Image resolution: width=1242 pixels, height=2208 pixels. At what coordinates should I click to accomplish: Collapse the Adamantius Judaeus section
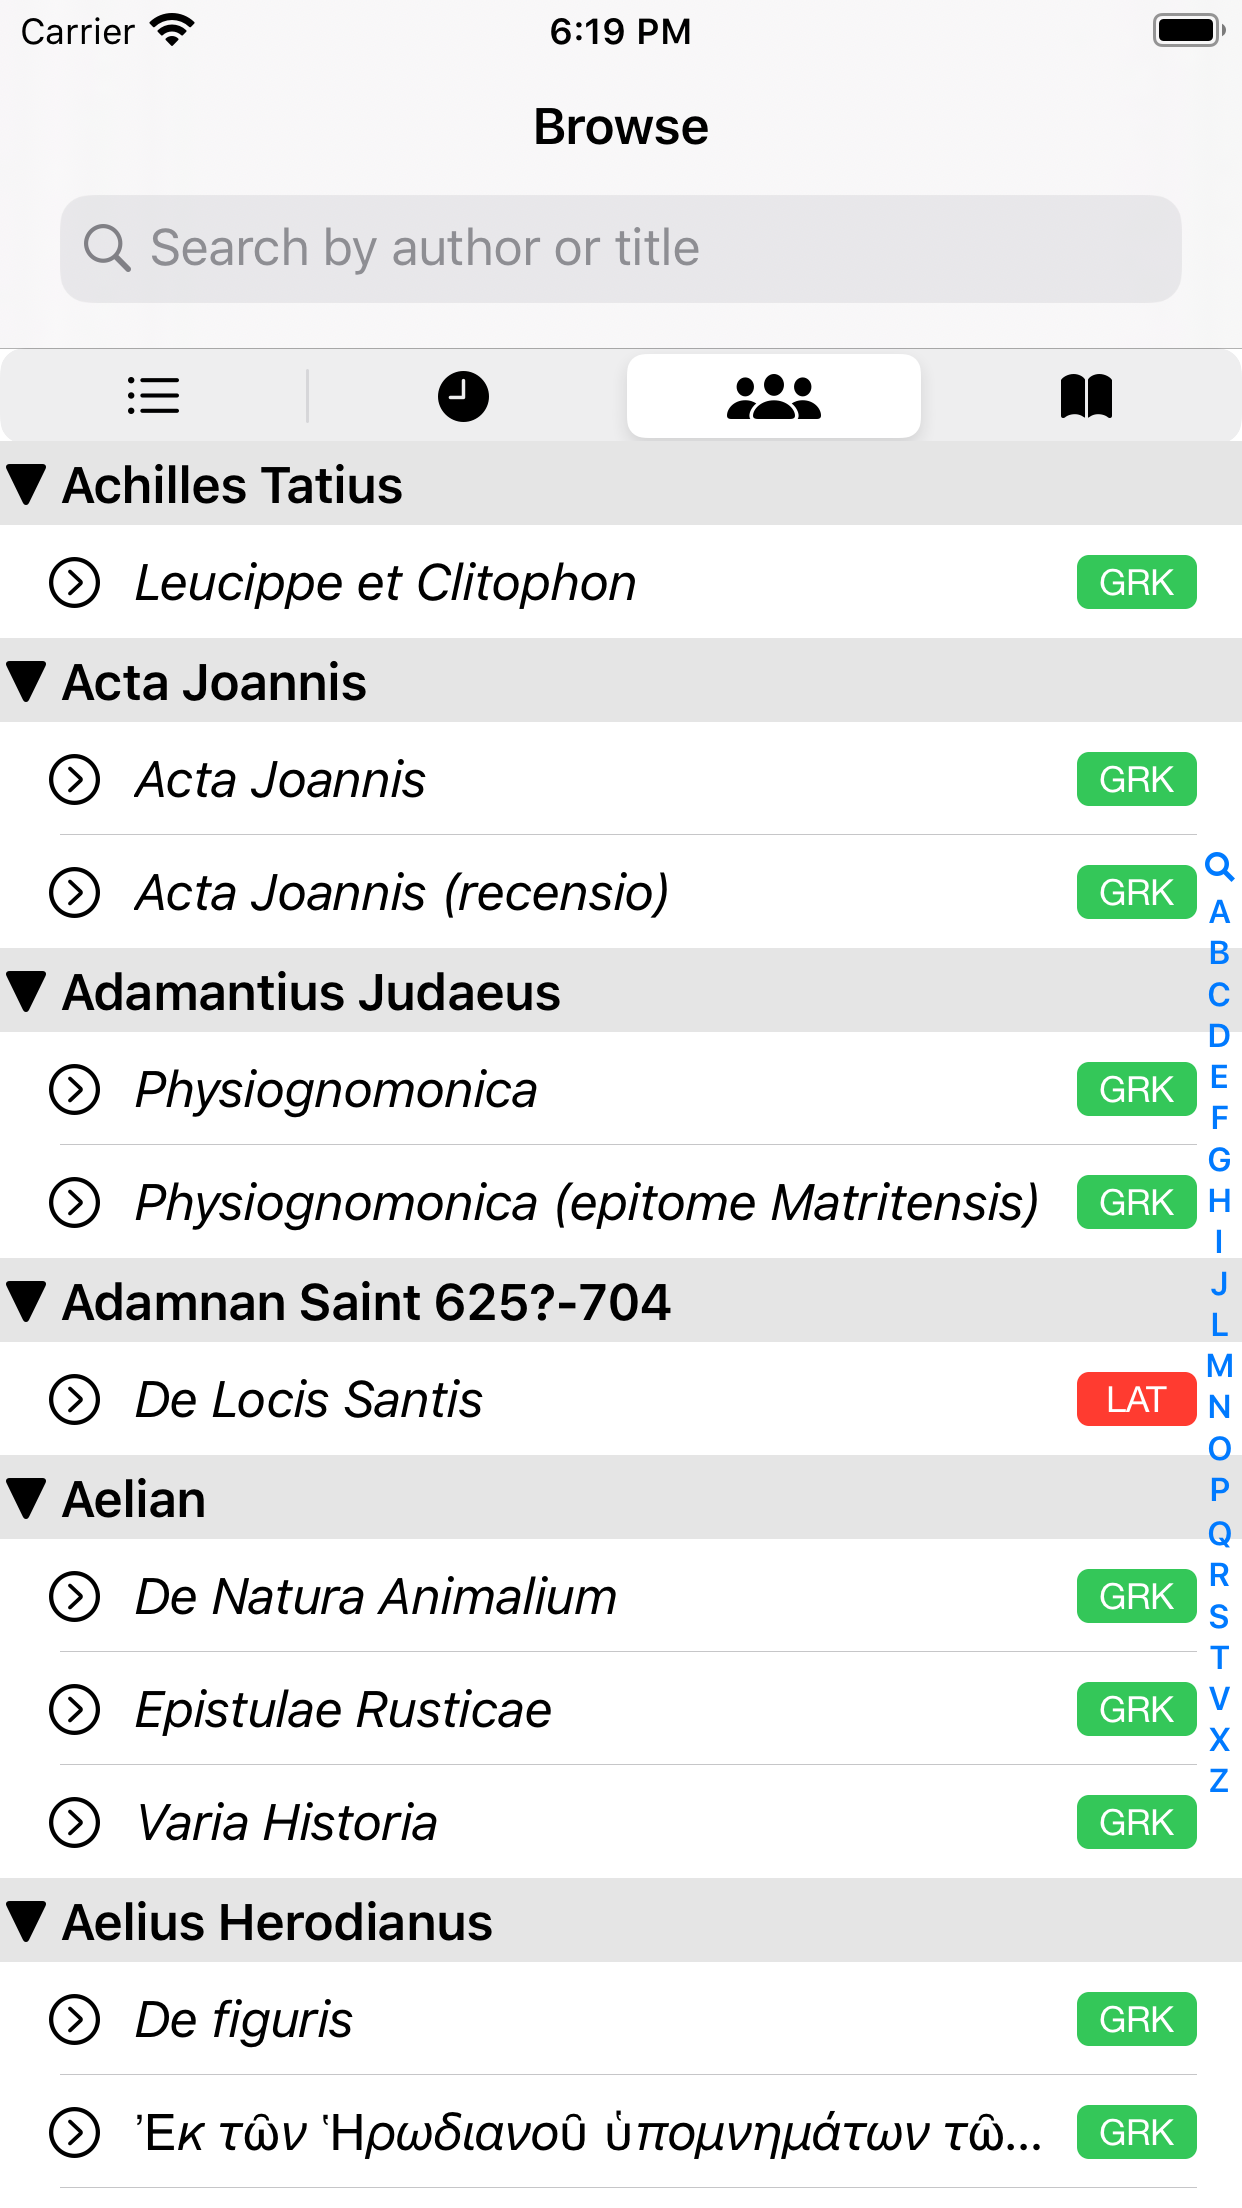coord(27,992)
